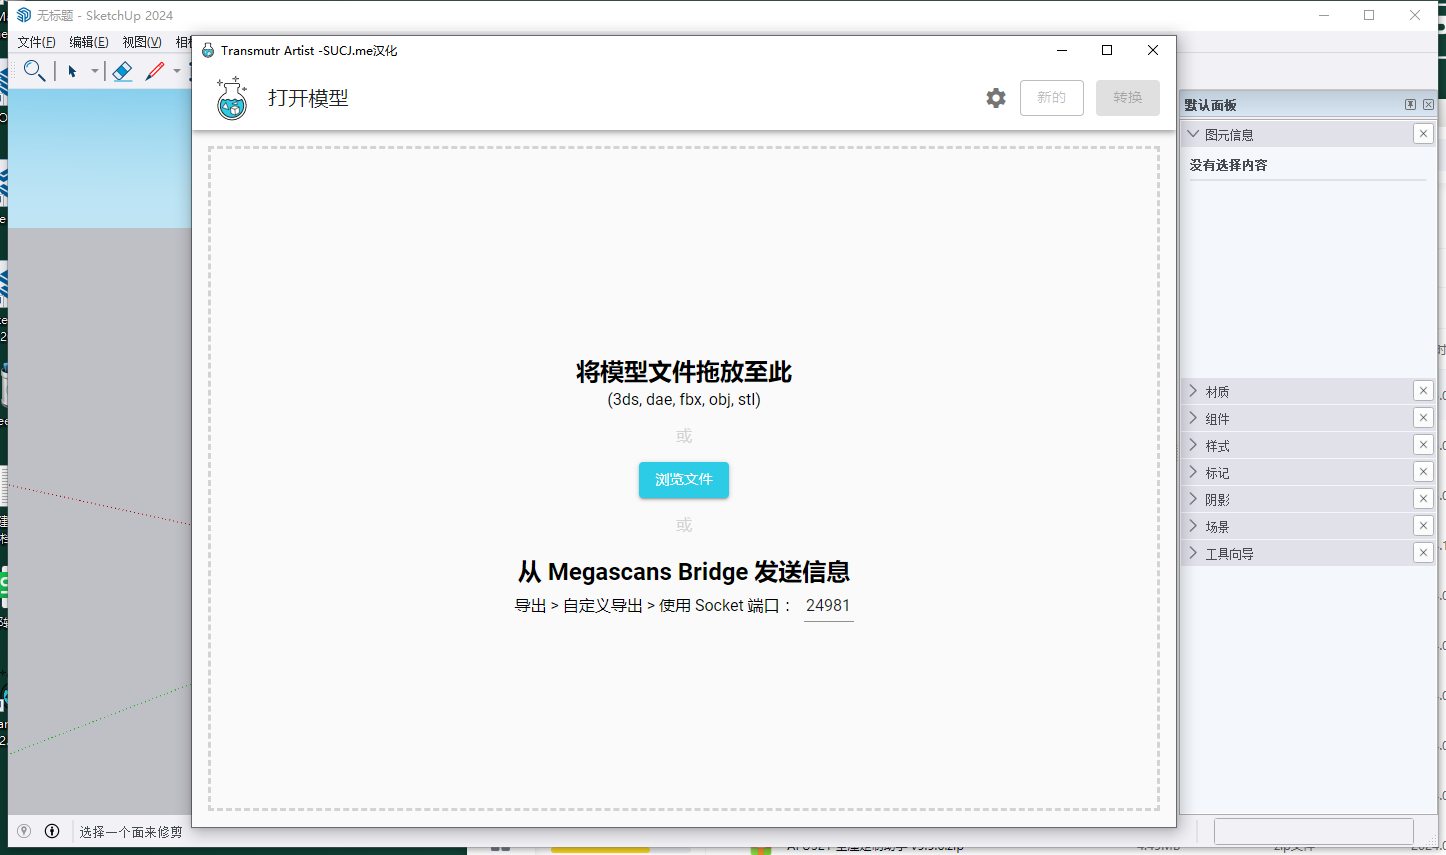Close the 样式 panel
The width and height of the screenshot is (1446, 855).
(1423, 445)
